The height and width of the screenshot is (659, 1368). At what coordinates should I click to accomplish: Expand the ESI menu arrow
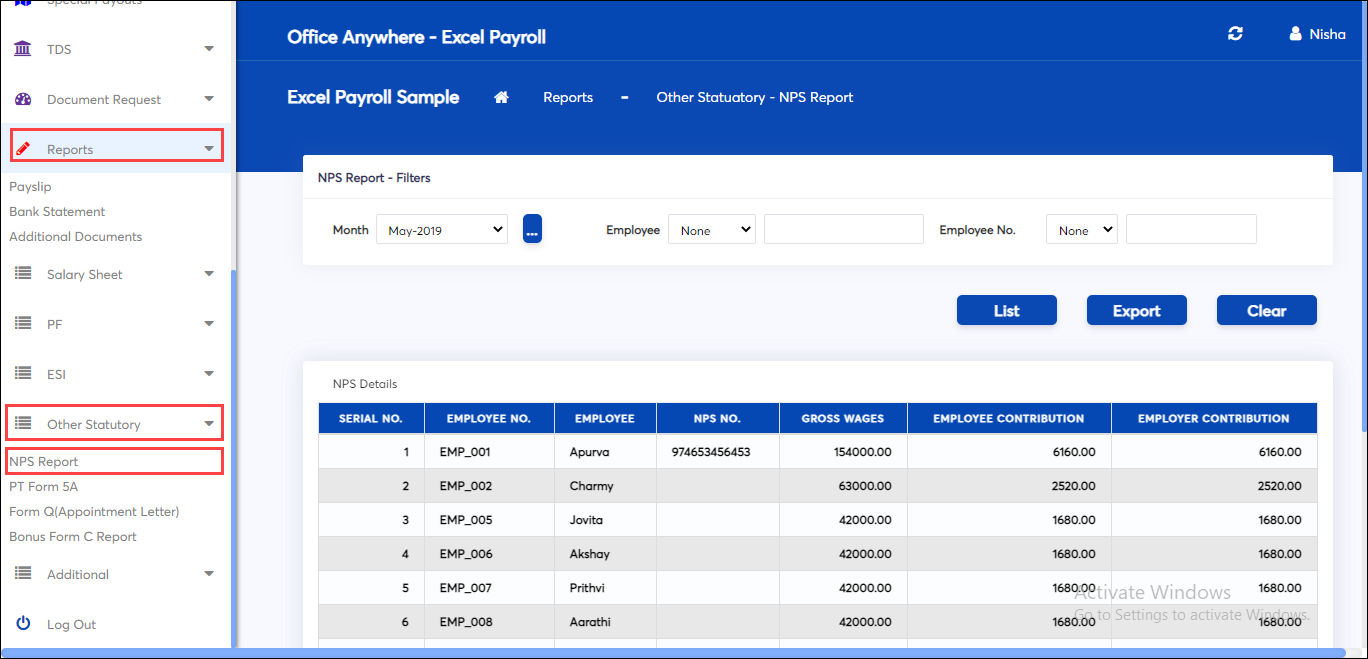(x=209, y=373)
